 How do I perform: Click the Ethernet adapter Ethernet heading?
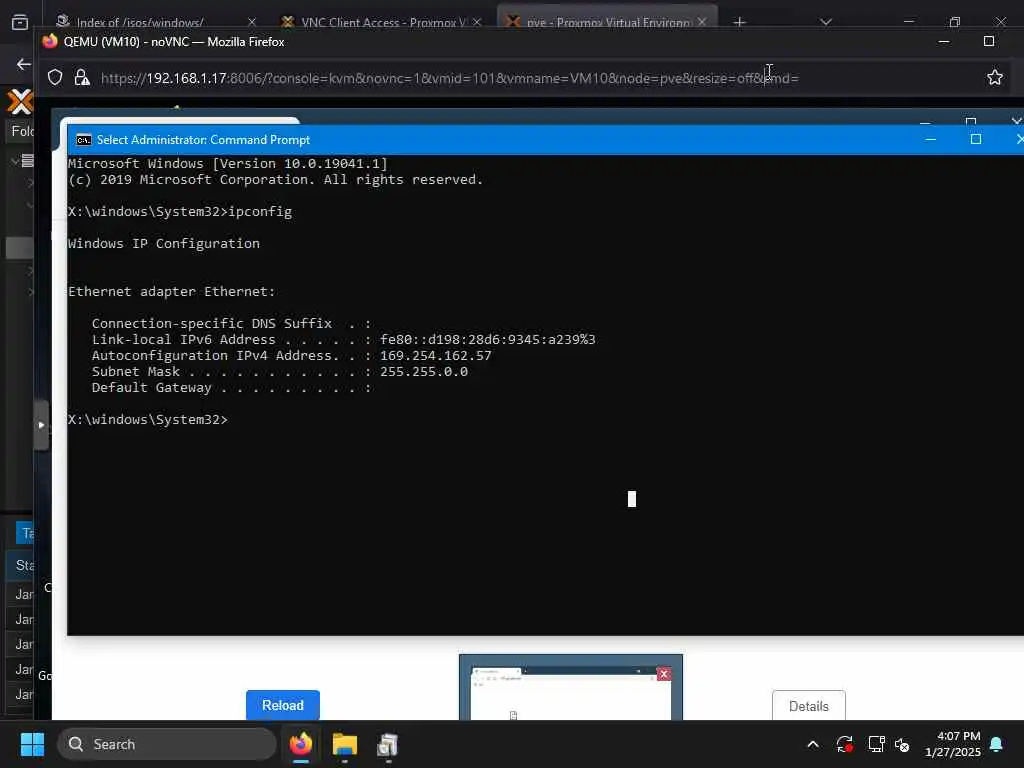172,292
